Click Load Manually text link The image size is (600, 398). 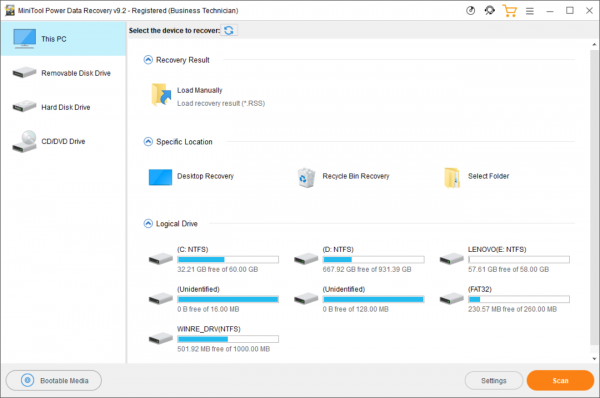coord(199,90)
